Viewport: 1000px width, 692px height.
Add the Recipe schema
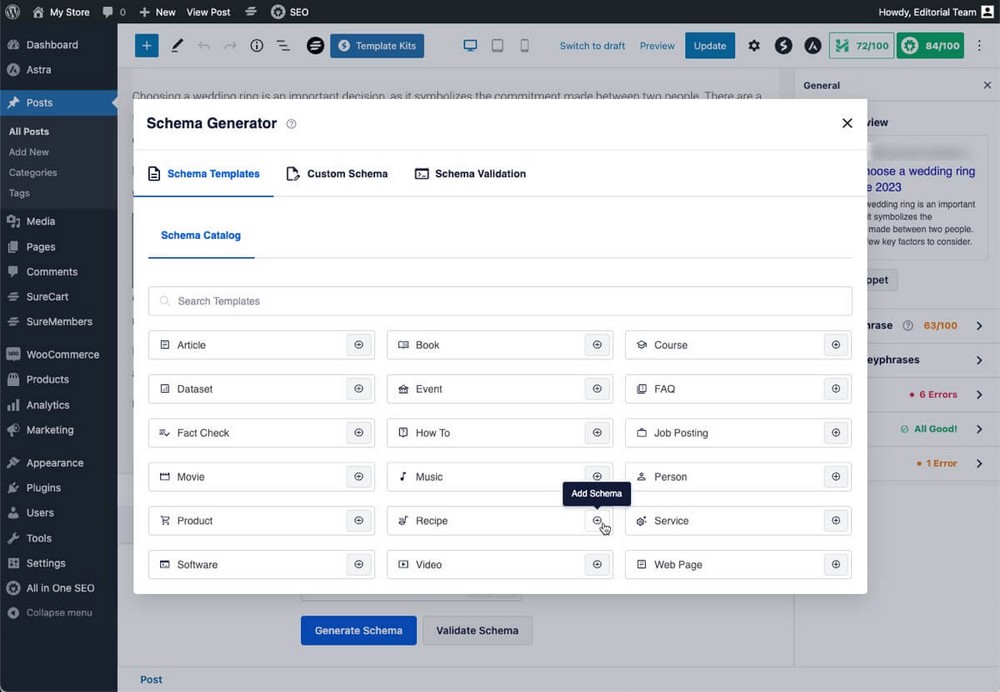pyautogui.click(x=597, y=521)
